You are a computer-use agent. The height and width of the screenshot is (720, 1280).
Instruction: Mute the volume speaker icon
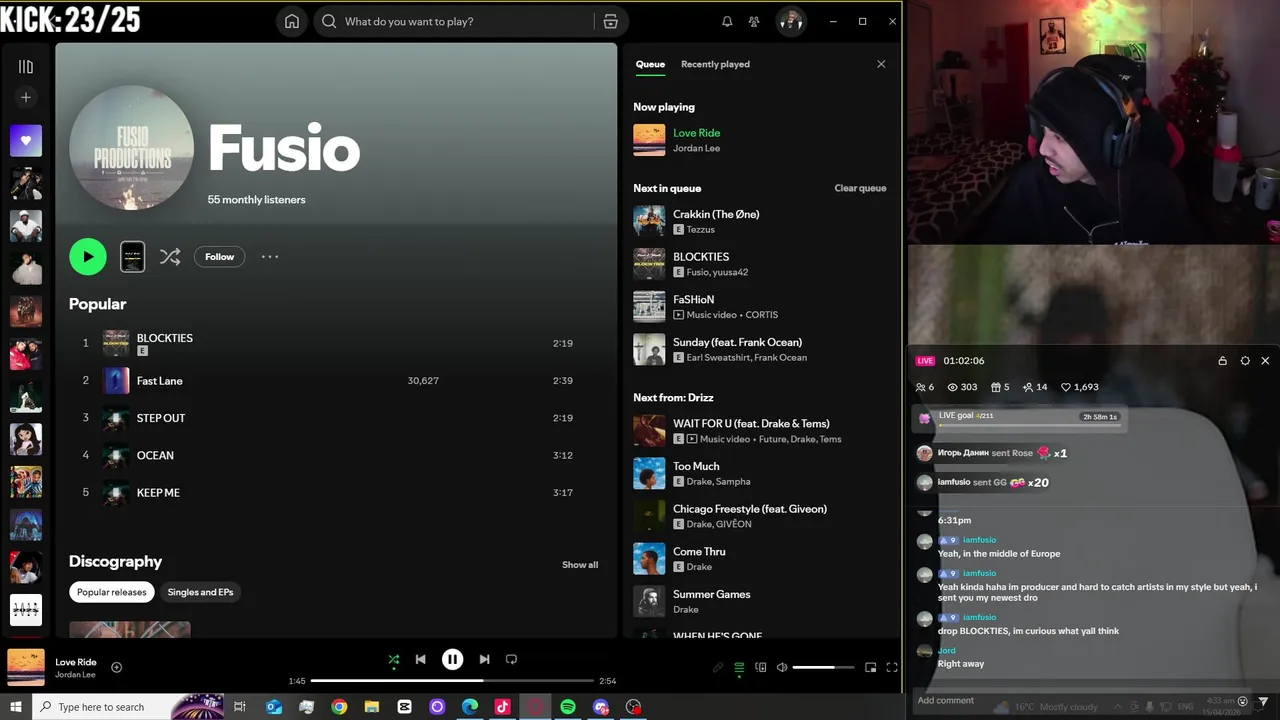[x=782, y=667]
